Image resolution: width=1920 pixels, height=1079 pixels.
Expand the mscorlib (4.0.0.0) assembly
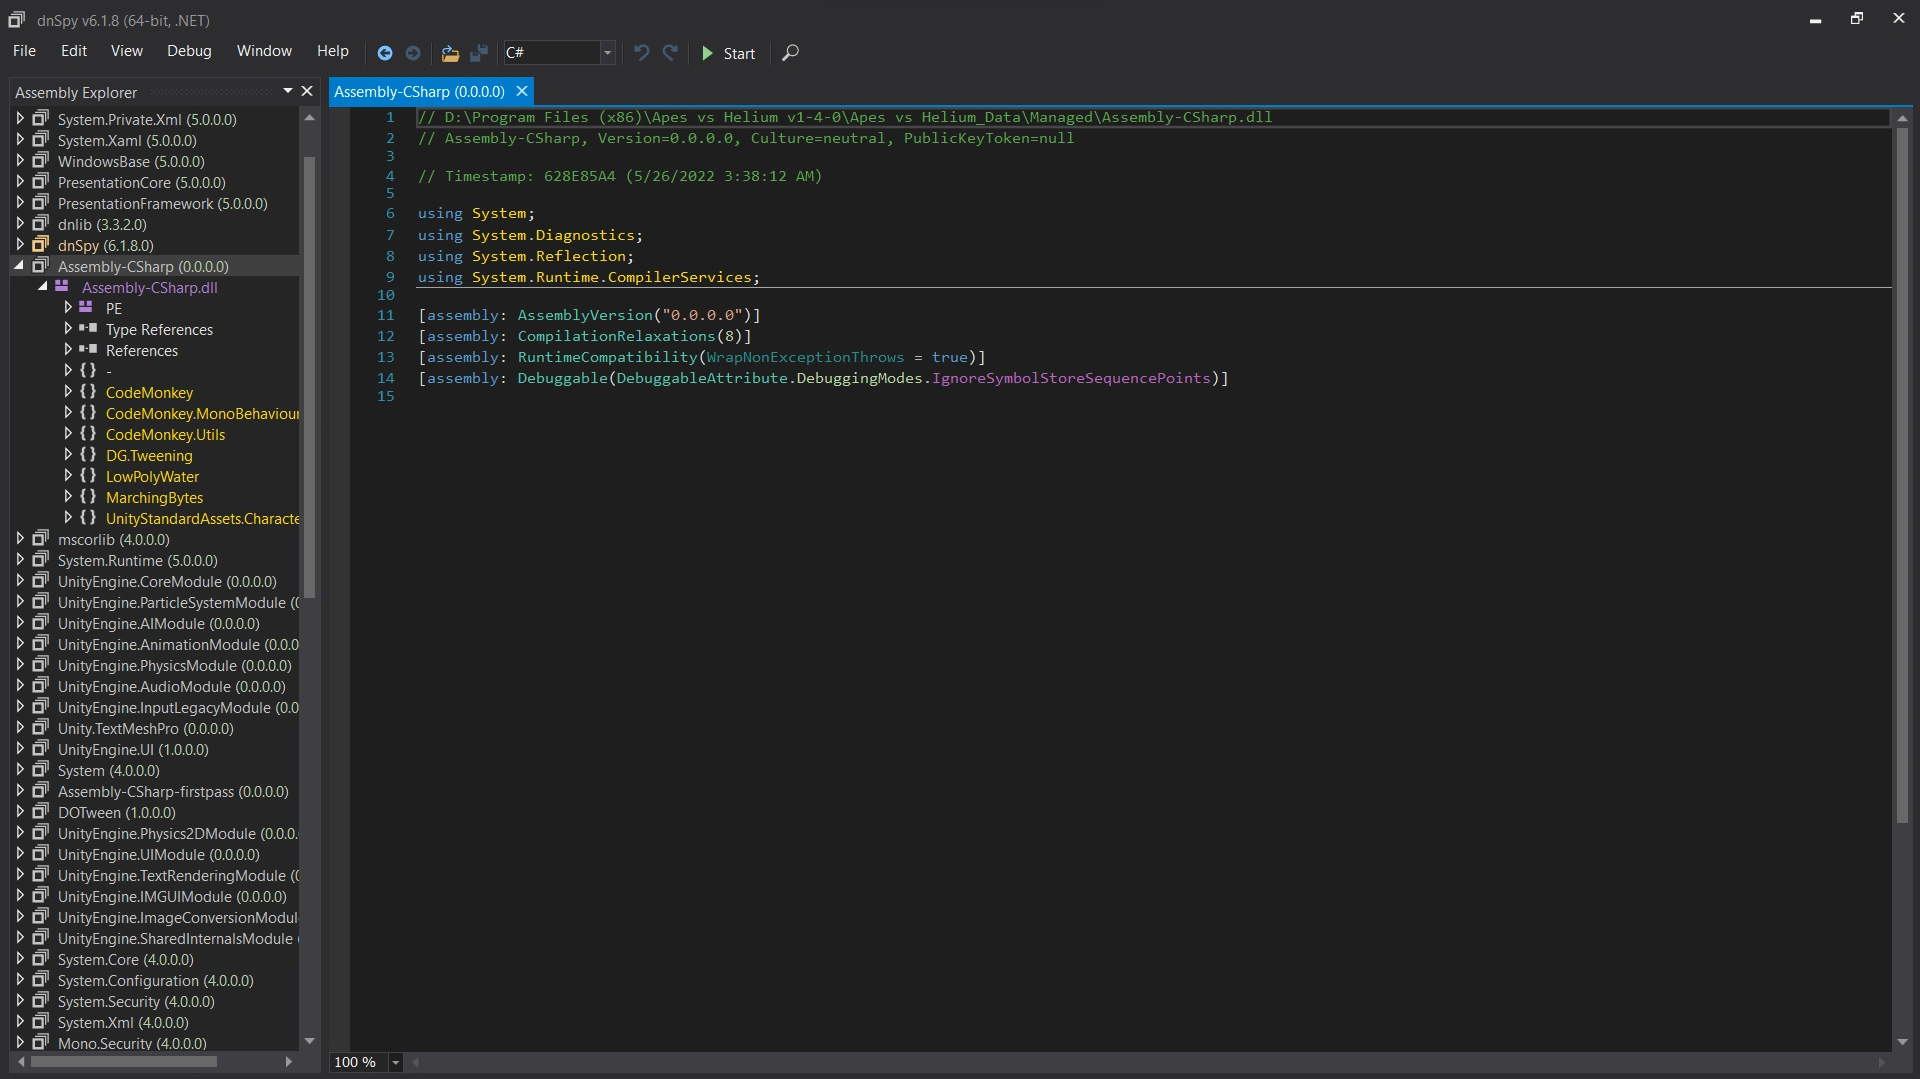click(19, 539)
